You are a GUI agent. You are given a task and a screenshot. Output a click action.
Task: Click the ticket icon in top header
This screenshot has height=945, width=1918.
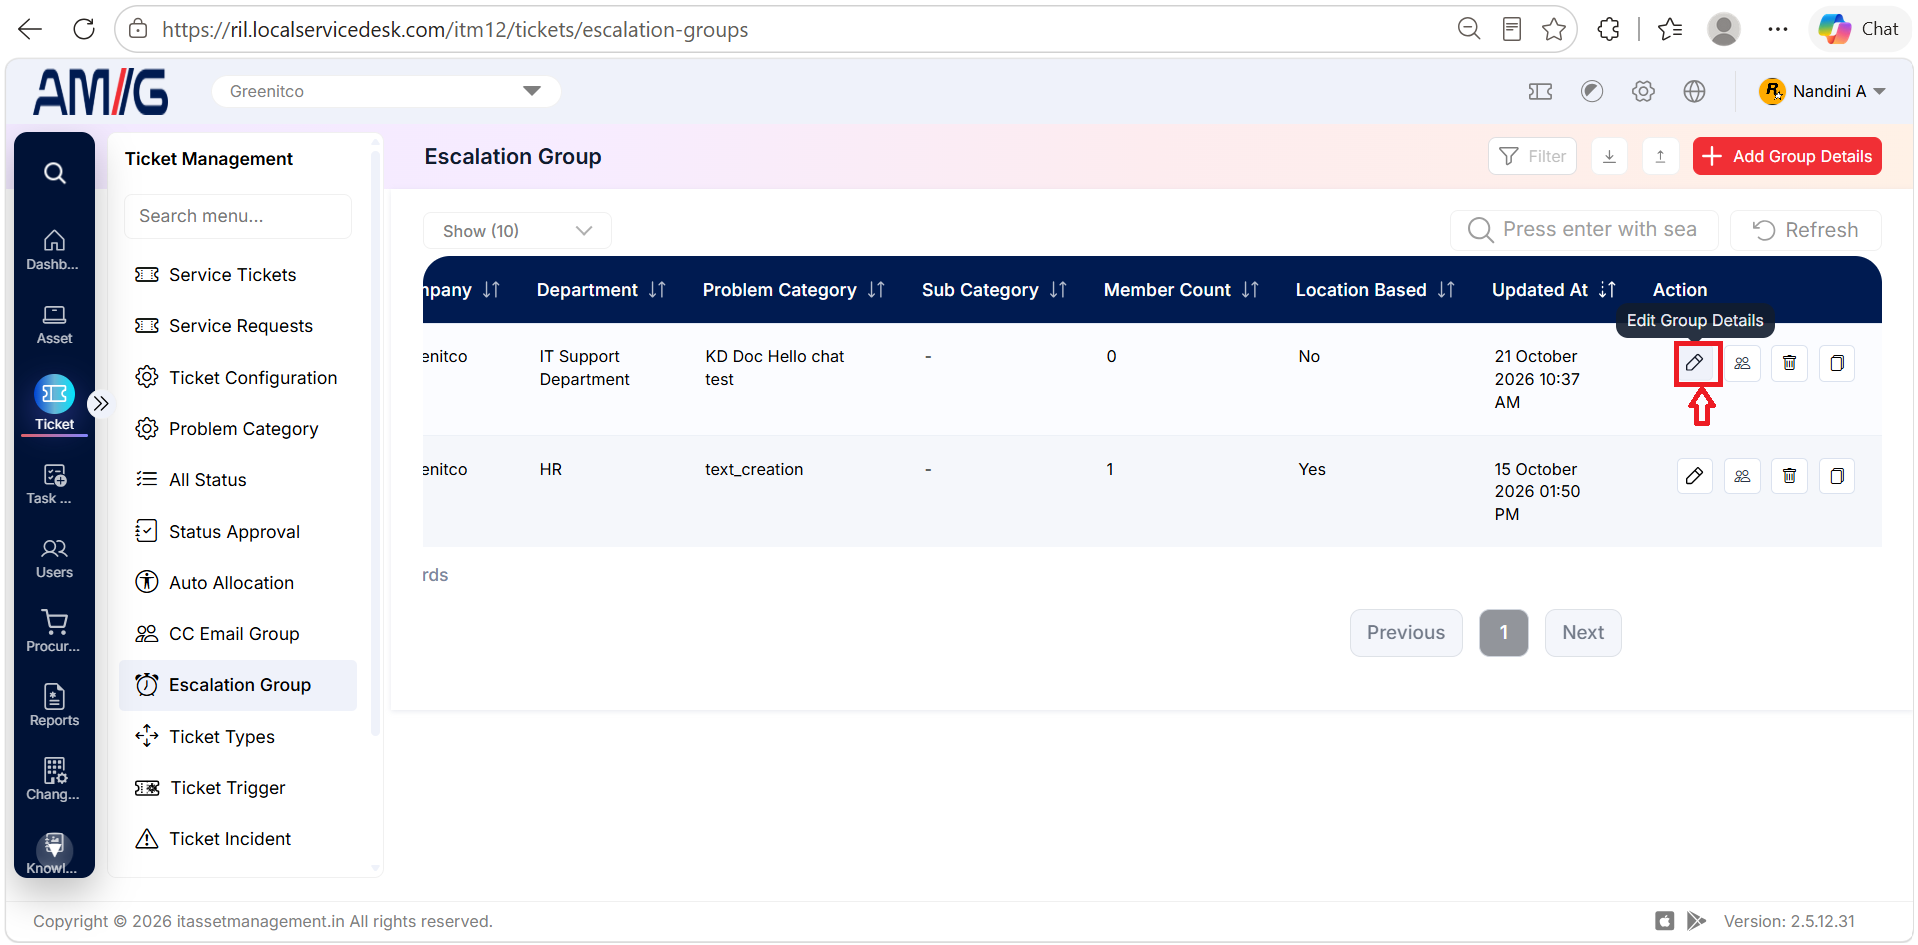pyautogui.click(x=1540, y=91)
